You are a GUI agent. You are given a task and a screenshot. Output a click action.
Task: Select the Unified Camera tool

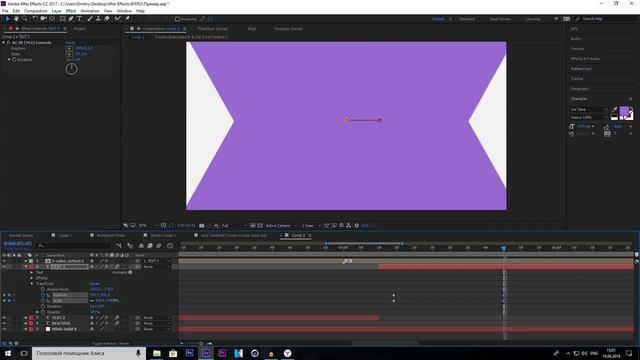coord(43,19)
